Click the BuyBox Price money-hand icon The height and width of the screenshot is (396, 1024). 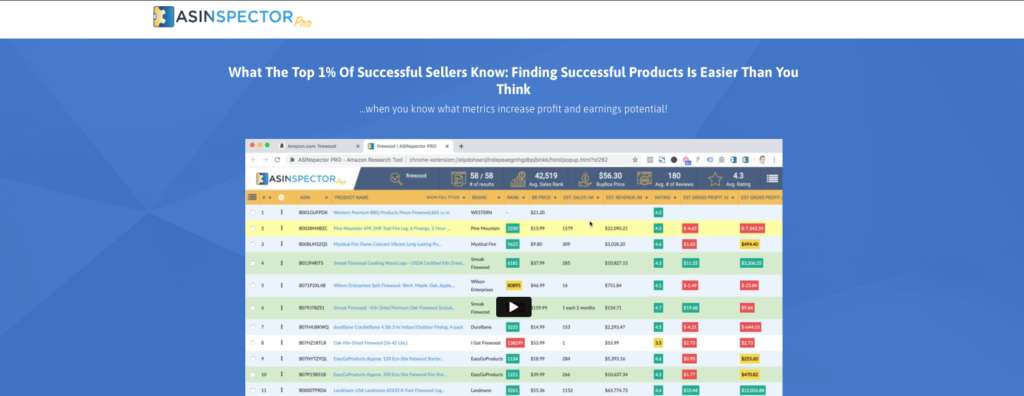[x=585, y=178]
